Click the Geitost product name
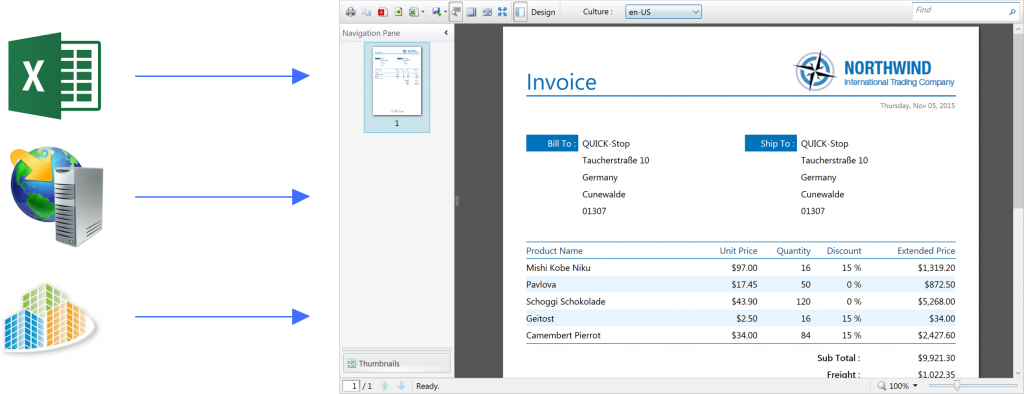The height and width of the screenshot is (394, 1024). [x=541, y=319]
